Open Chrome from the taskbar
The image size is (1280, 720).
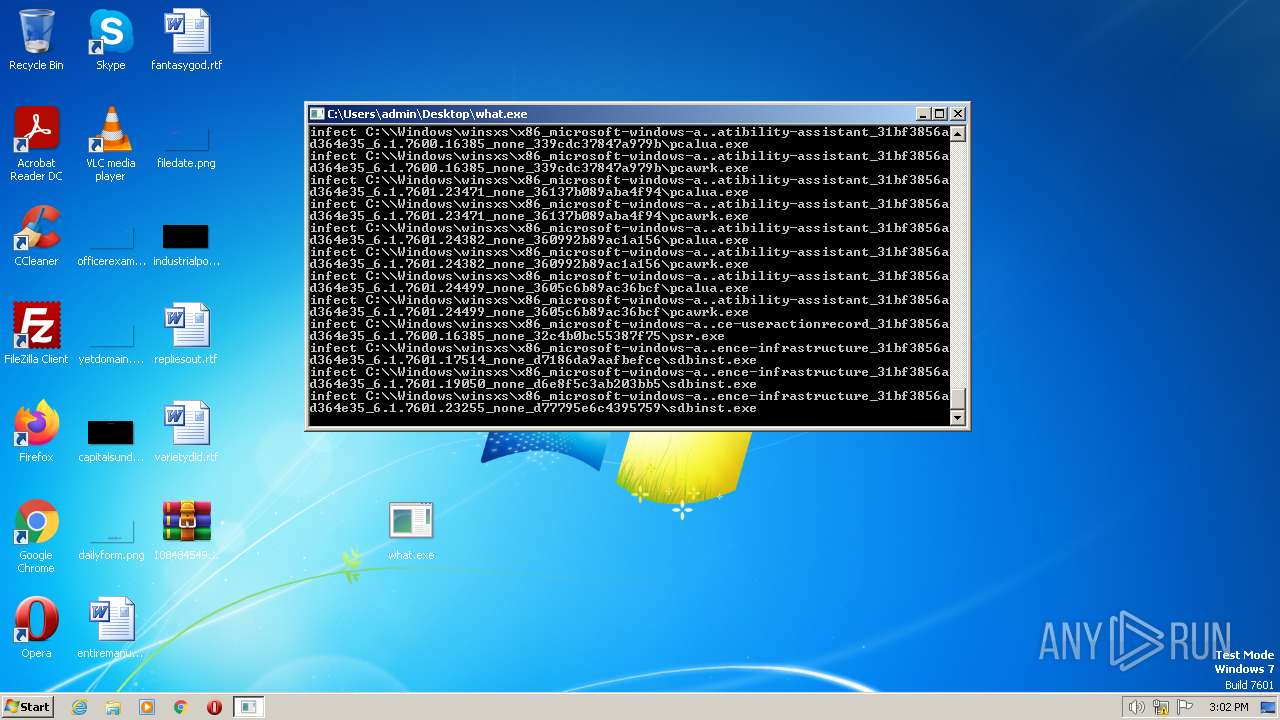coord(181,707)
